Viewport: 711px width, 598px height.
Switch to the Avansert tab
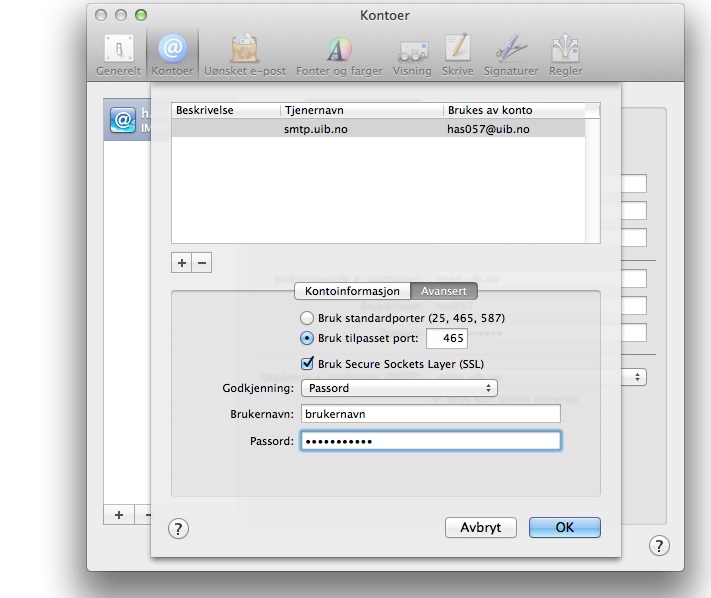(445, 291)
